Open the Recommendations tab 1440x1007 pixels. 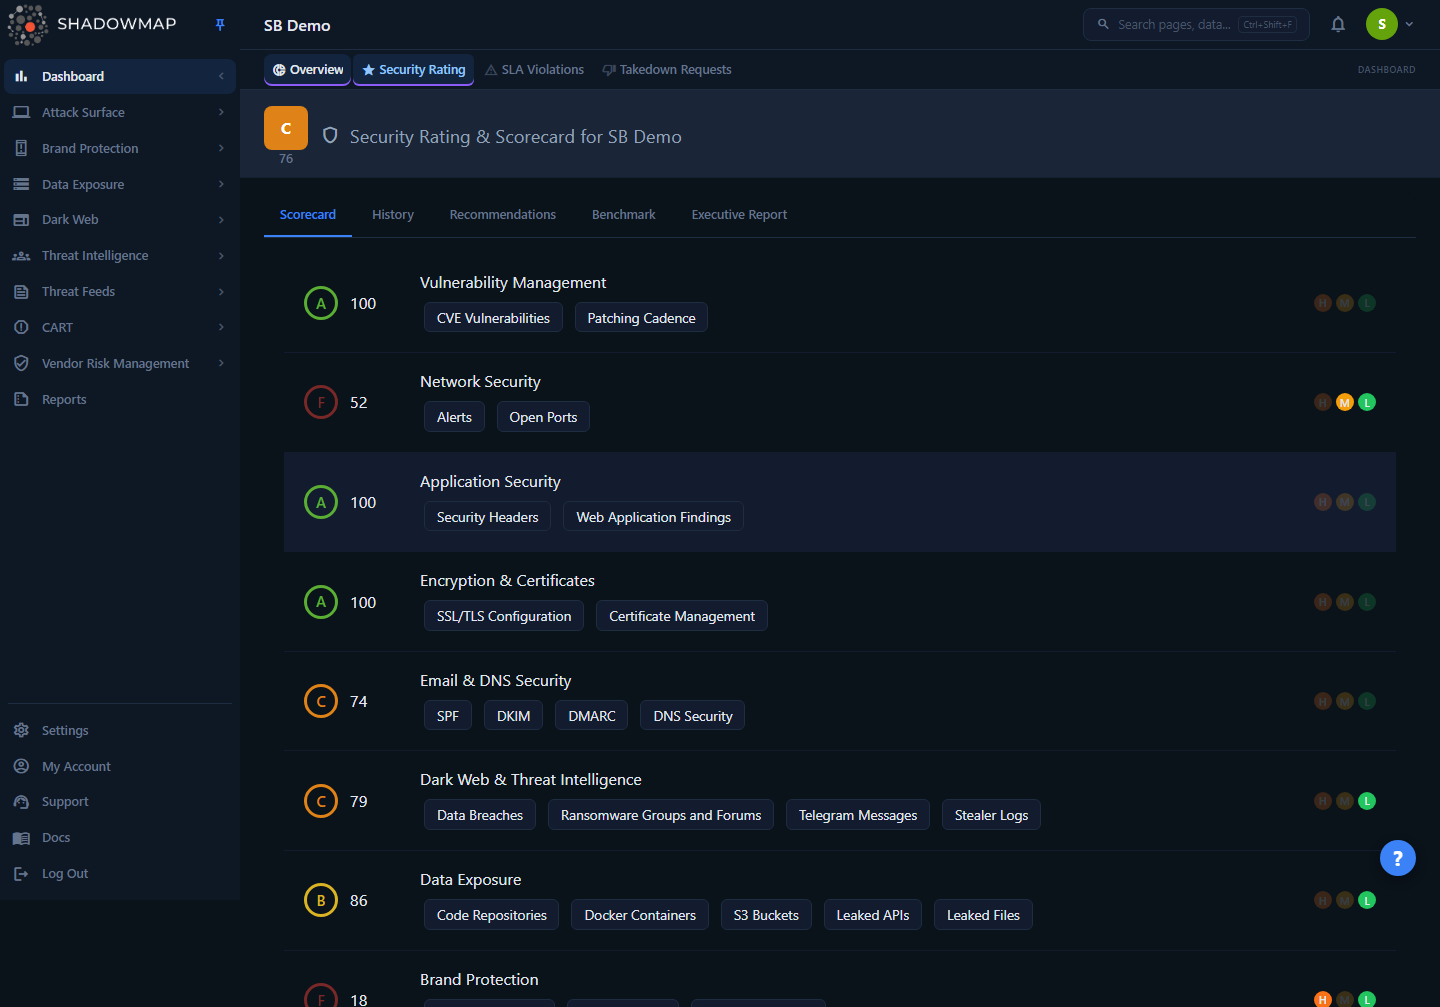[503, 215]
